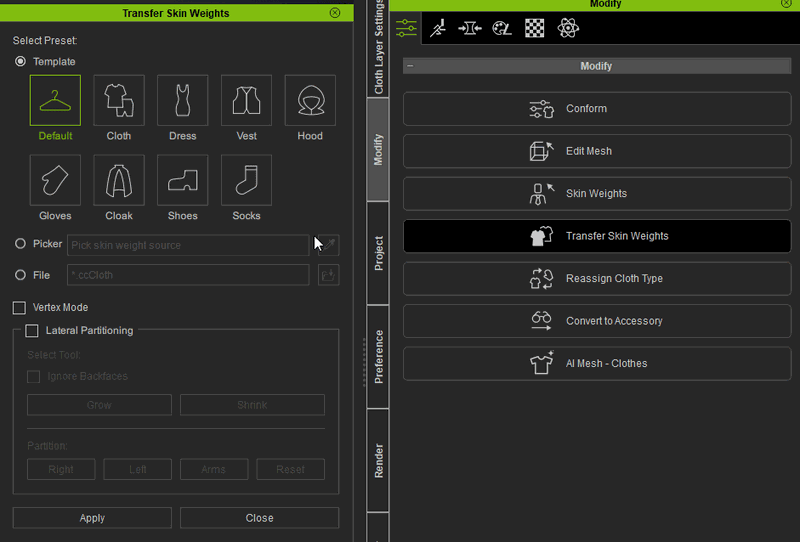Viewport: 800px width, 542px height.
Task: Select the Default hanger preset
Action: 55,100
